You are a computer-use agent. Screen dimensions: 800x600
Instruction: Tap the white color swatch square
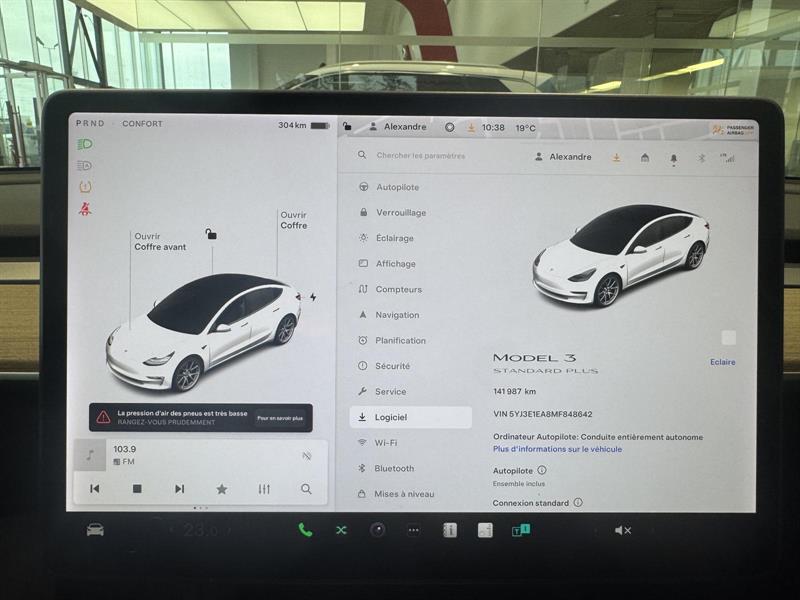(x=729, y=337)
